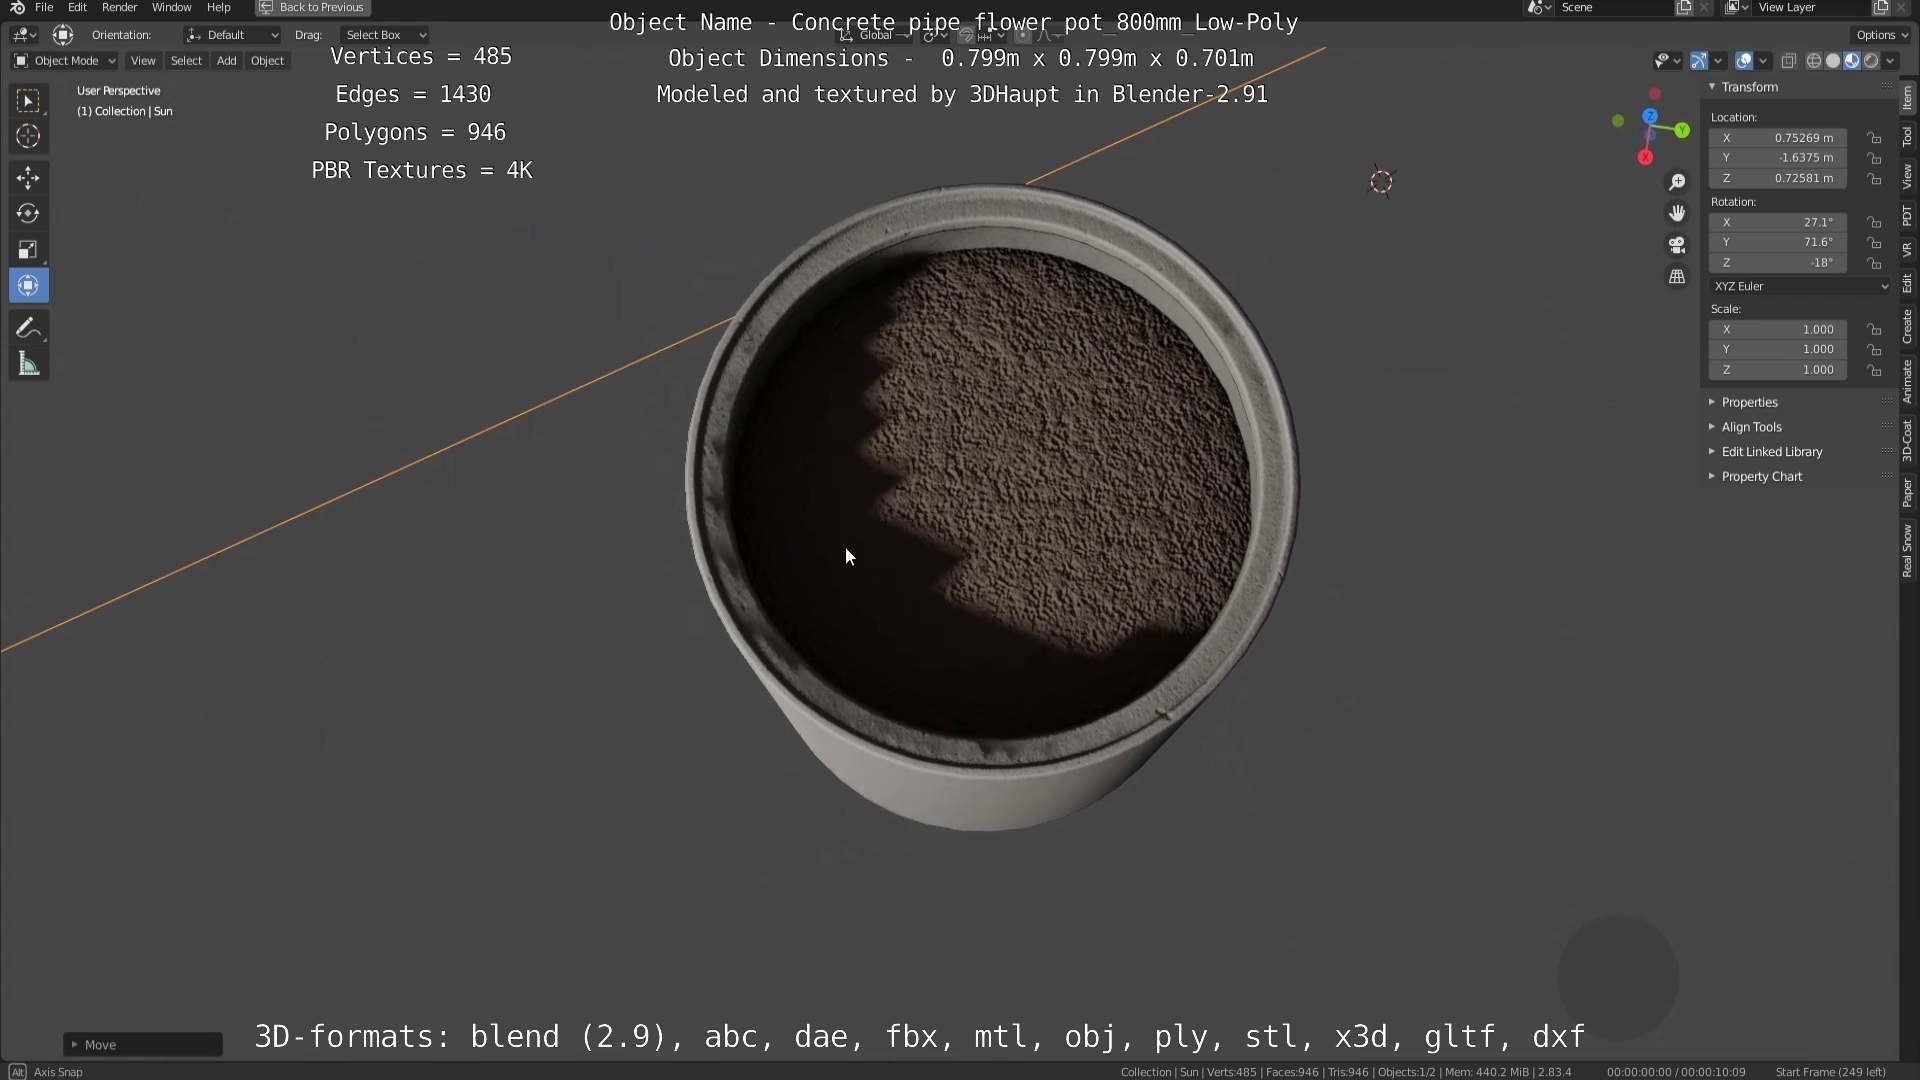Select material preview shading
The width and height of the screenshot is (1920, 1080).
(x=1852, y=61)
